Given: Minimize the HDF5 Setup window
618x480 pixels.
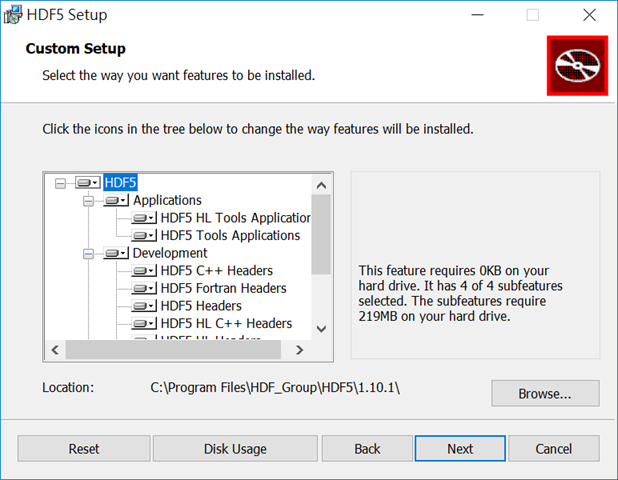Looking at the screenshot, I should pos(477,15).
